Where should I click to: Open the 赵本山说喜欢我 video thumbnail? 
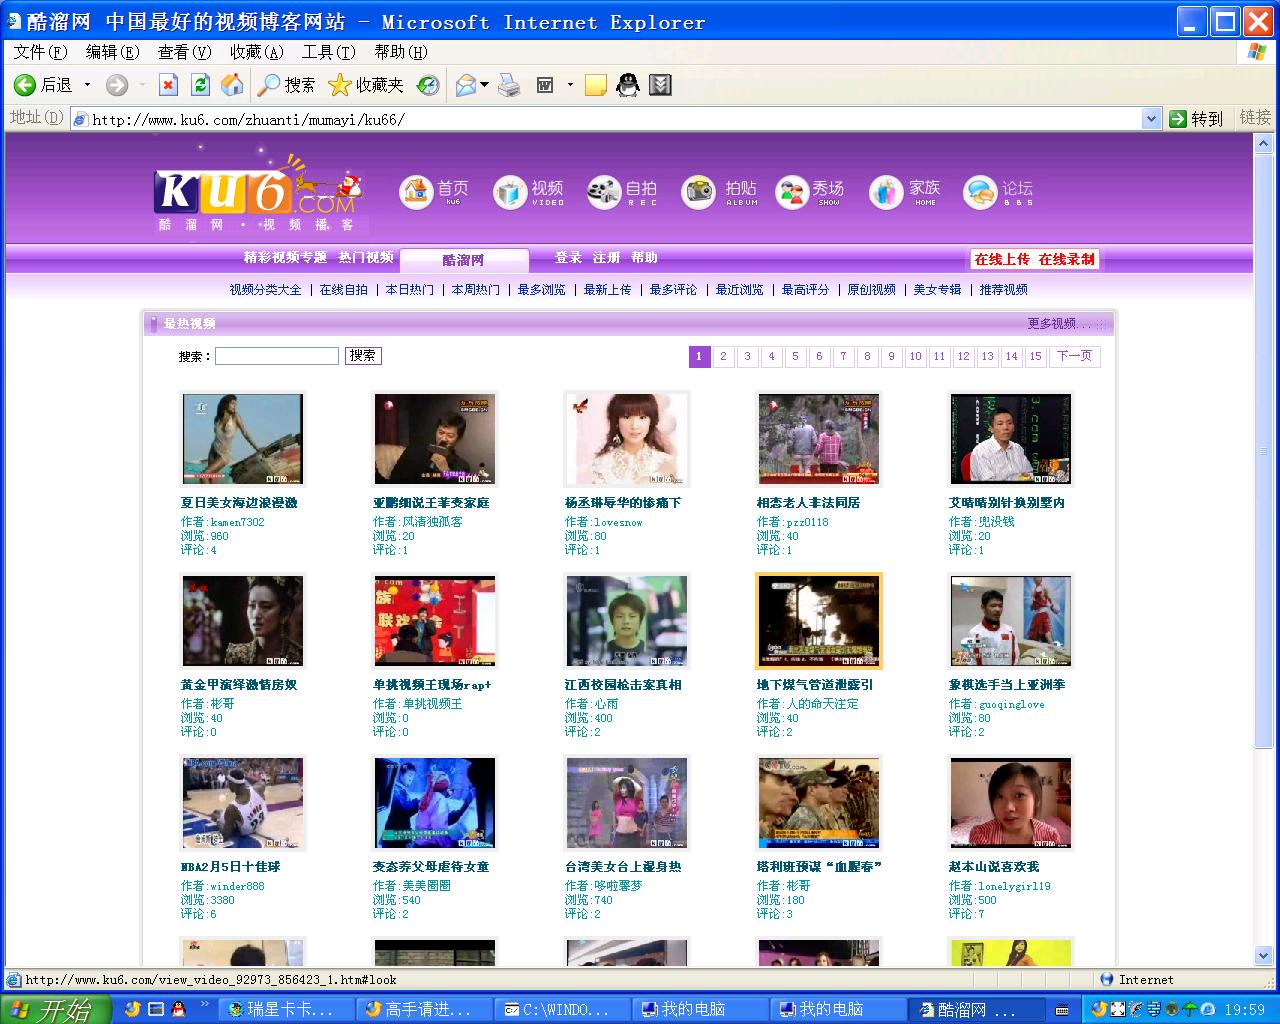[1011, 803]
